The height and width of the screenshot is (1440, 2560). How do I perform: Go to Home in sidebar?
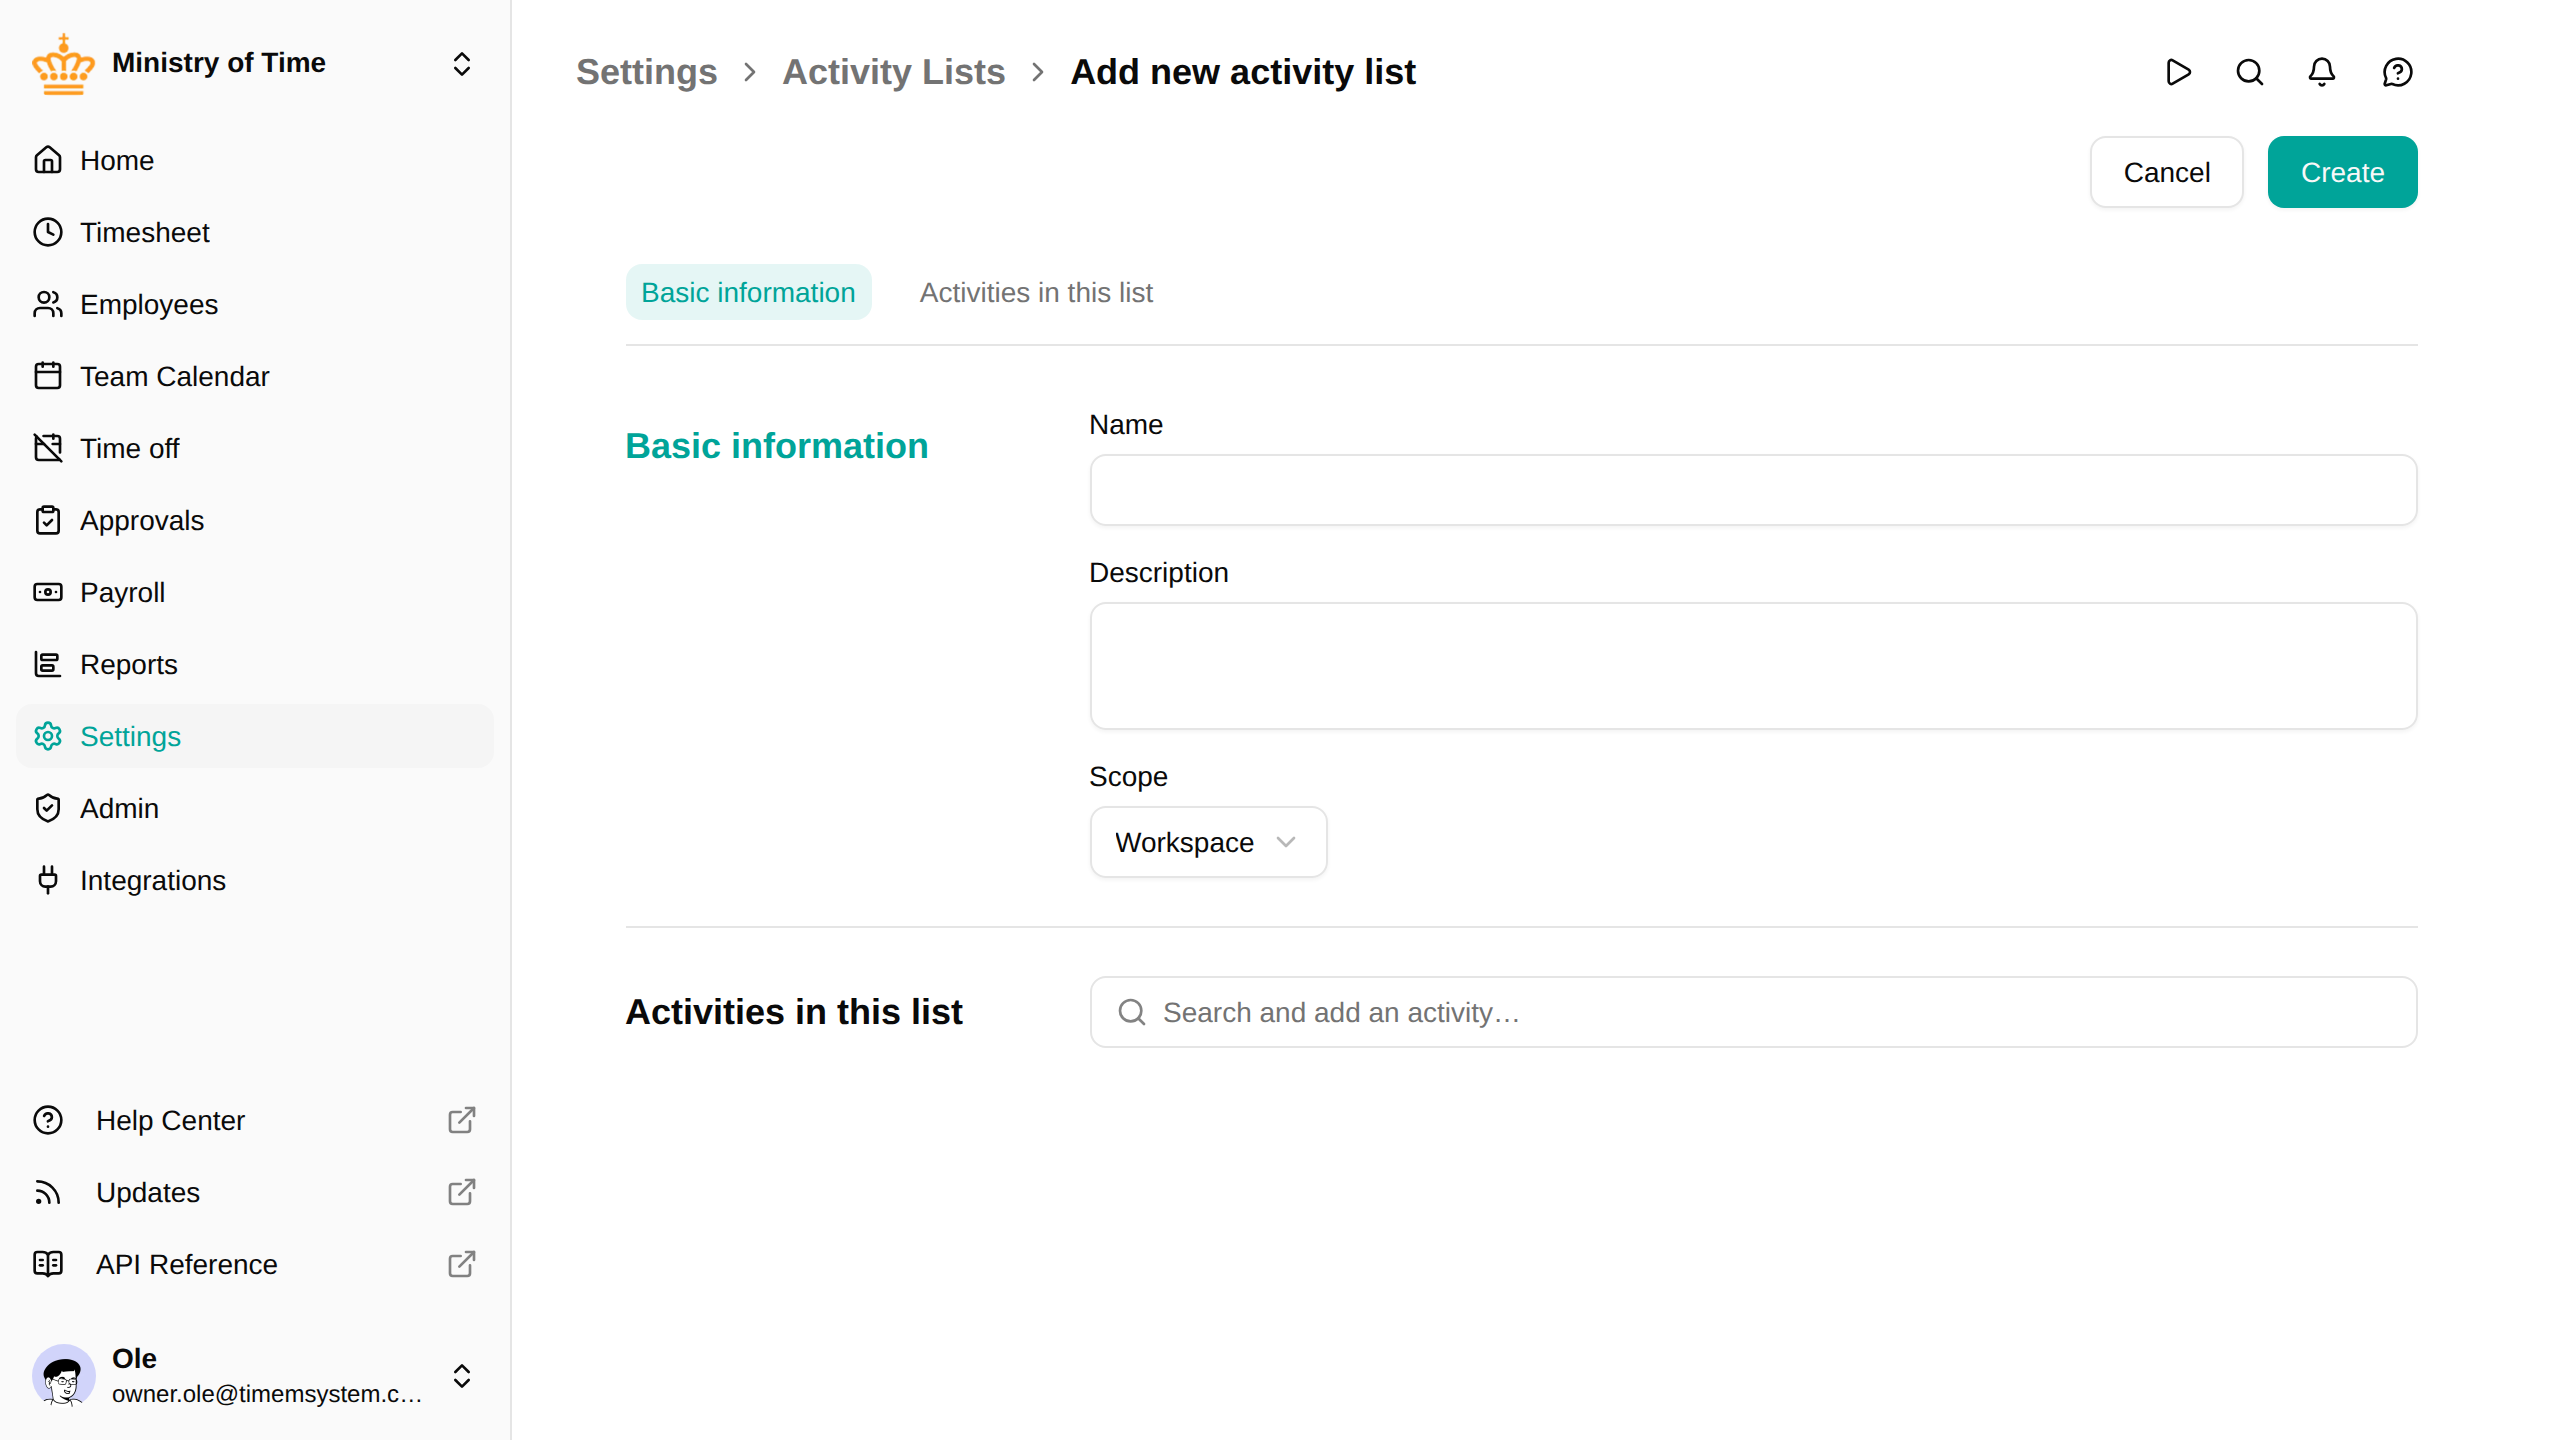click(x=255, y=160)
